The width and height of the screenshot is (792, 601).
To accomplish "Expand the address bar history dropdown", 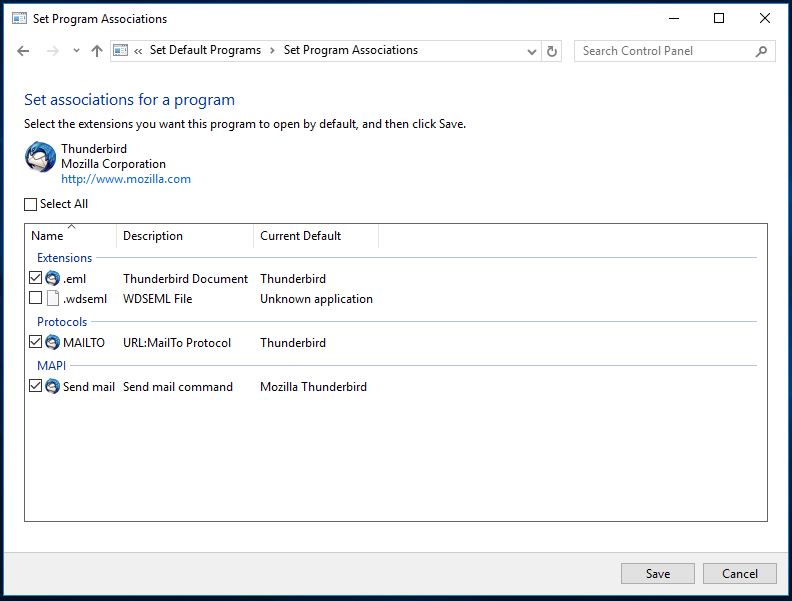I will click(531, 52).
